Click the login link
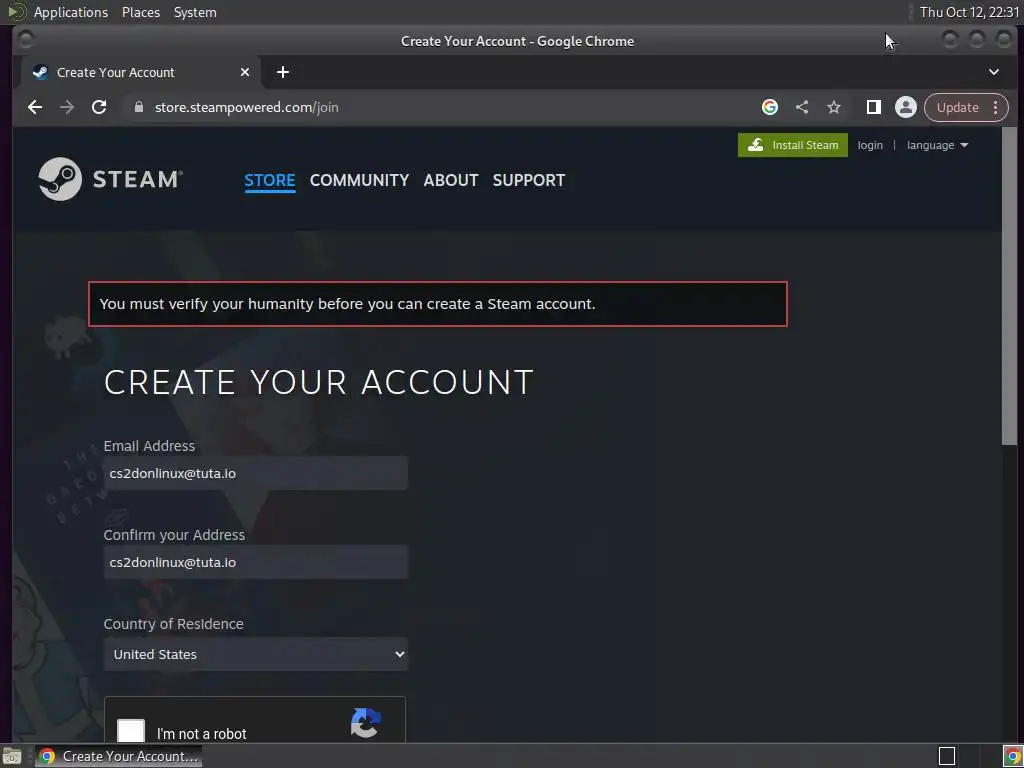The width and height of the screenshot is (1024, 768). (870, 145)
